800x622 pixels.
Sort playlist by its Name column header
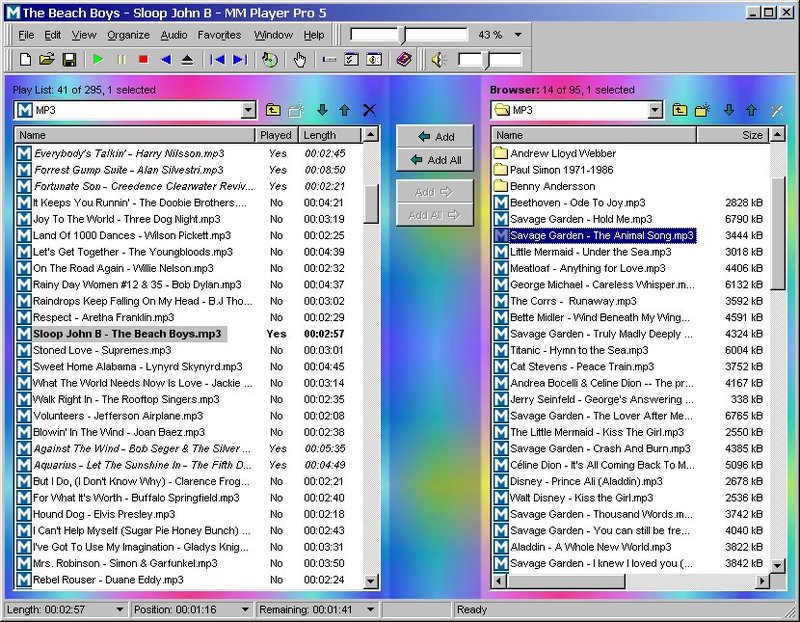point(135,135)
